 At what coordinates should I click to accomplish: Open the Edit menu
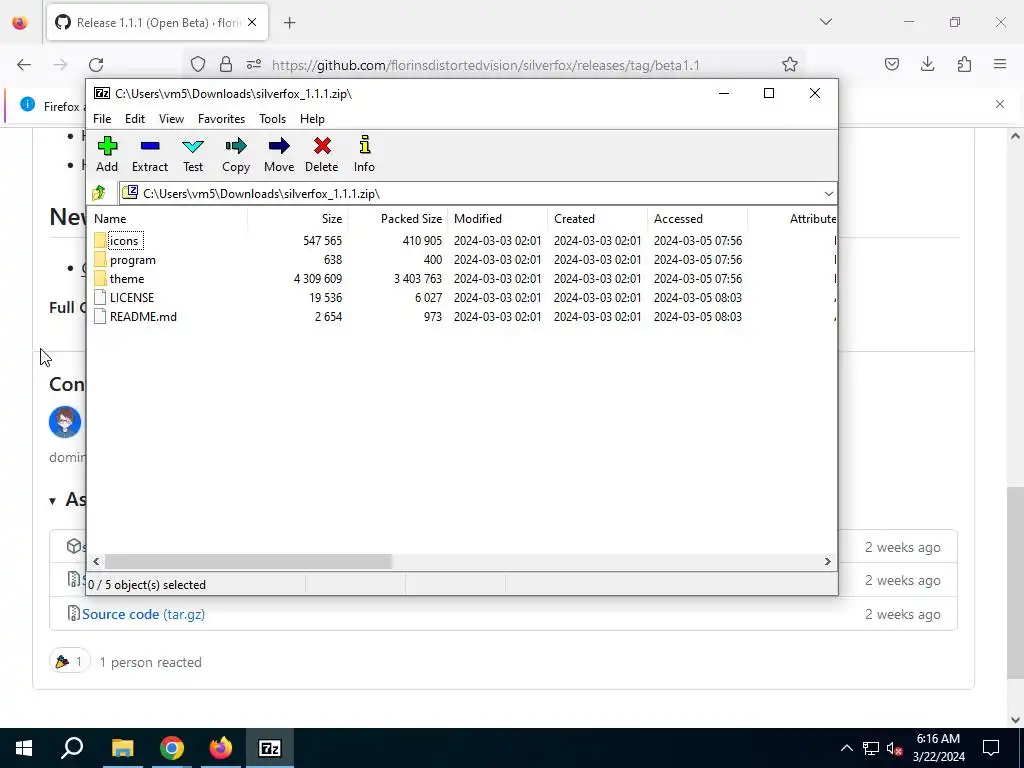pos(135,119)
